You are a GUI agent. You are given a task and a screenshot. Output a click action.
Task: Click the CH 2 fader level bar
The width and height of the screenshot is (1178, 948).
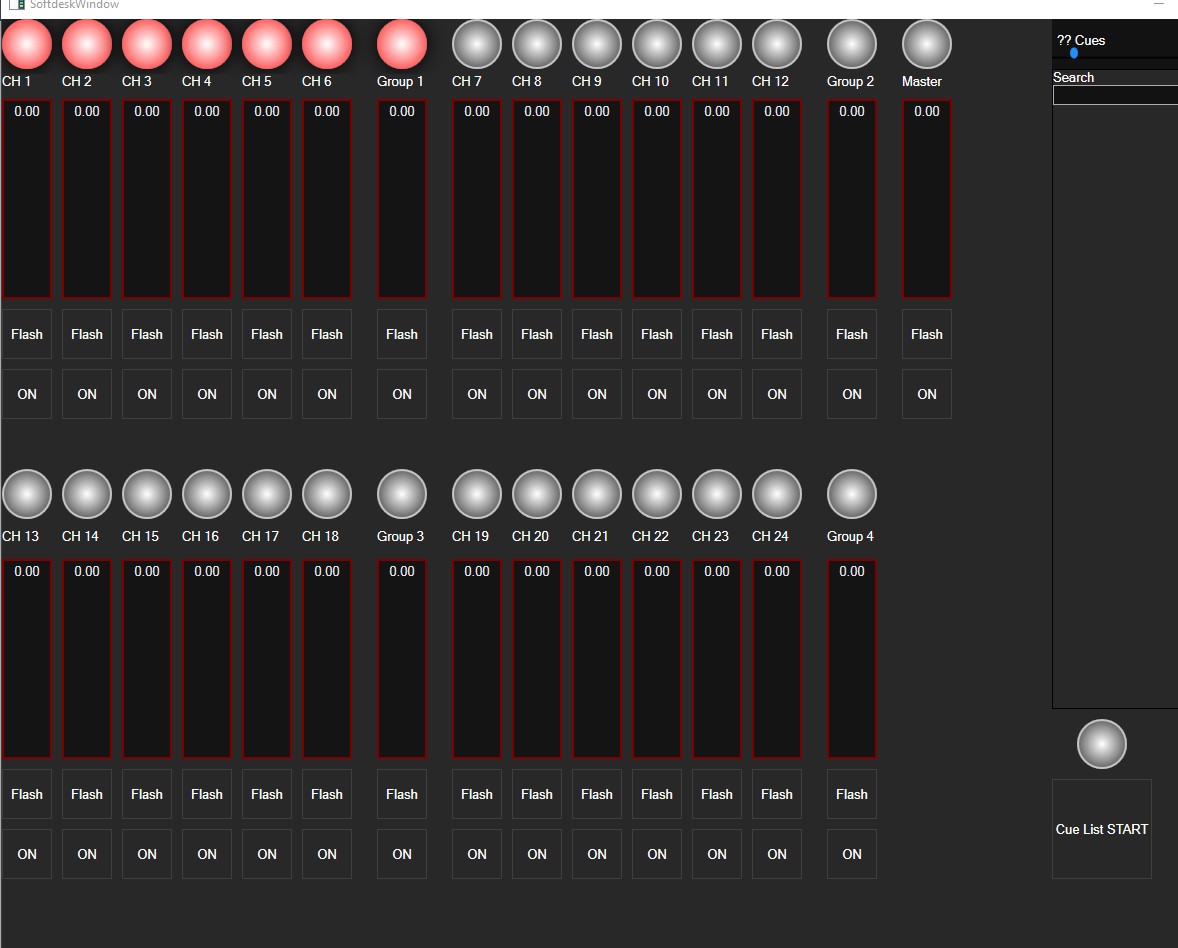(x=87, y=200)
